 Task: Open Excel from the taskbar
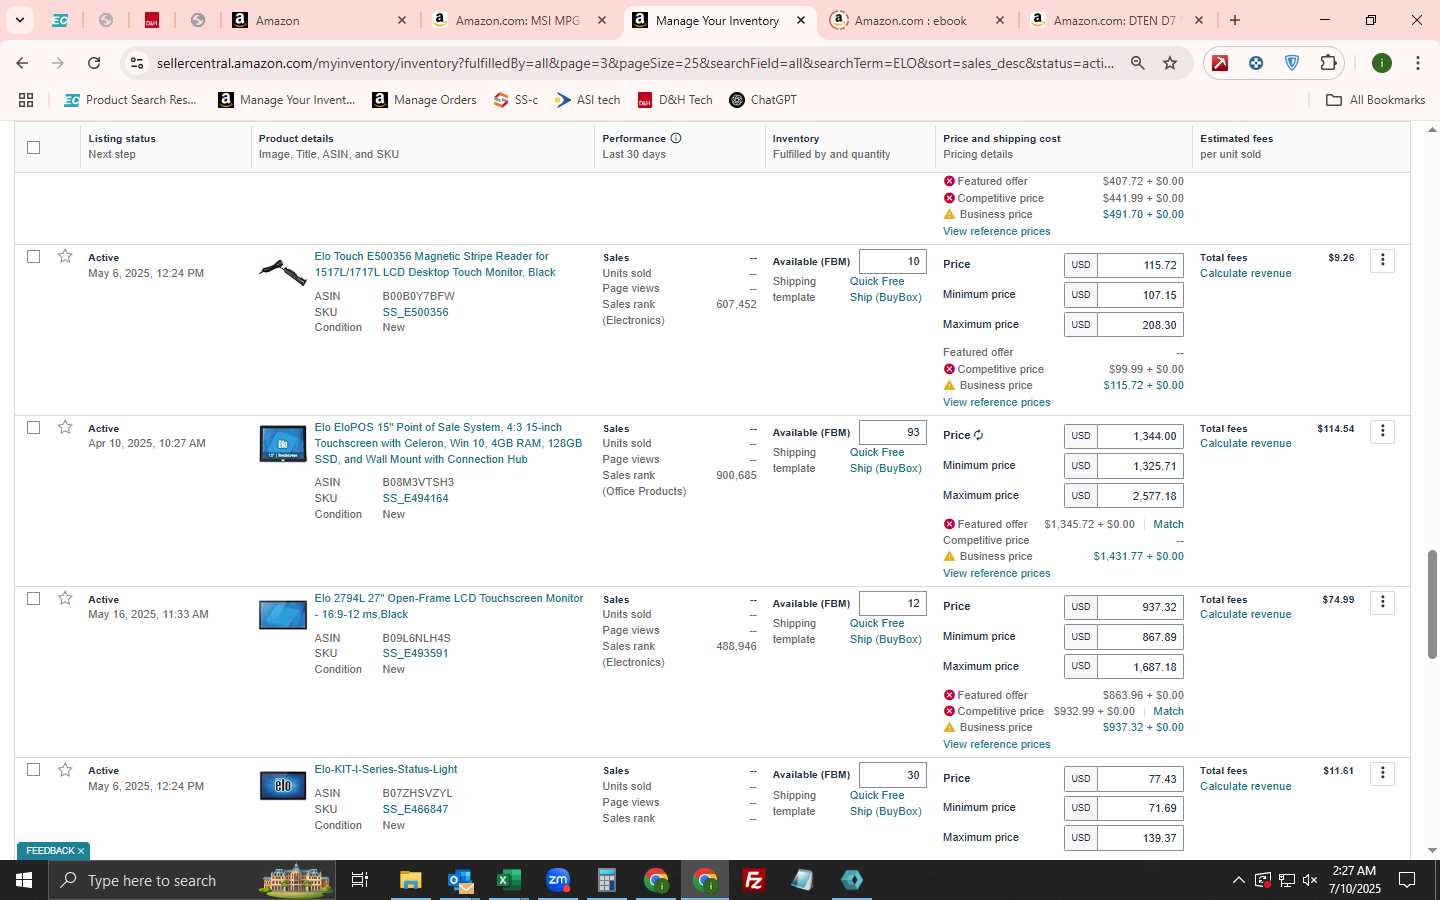click(508, 880)
